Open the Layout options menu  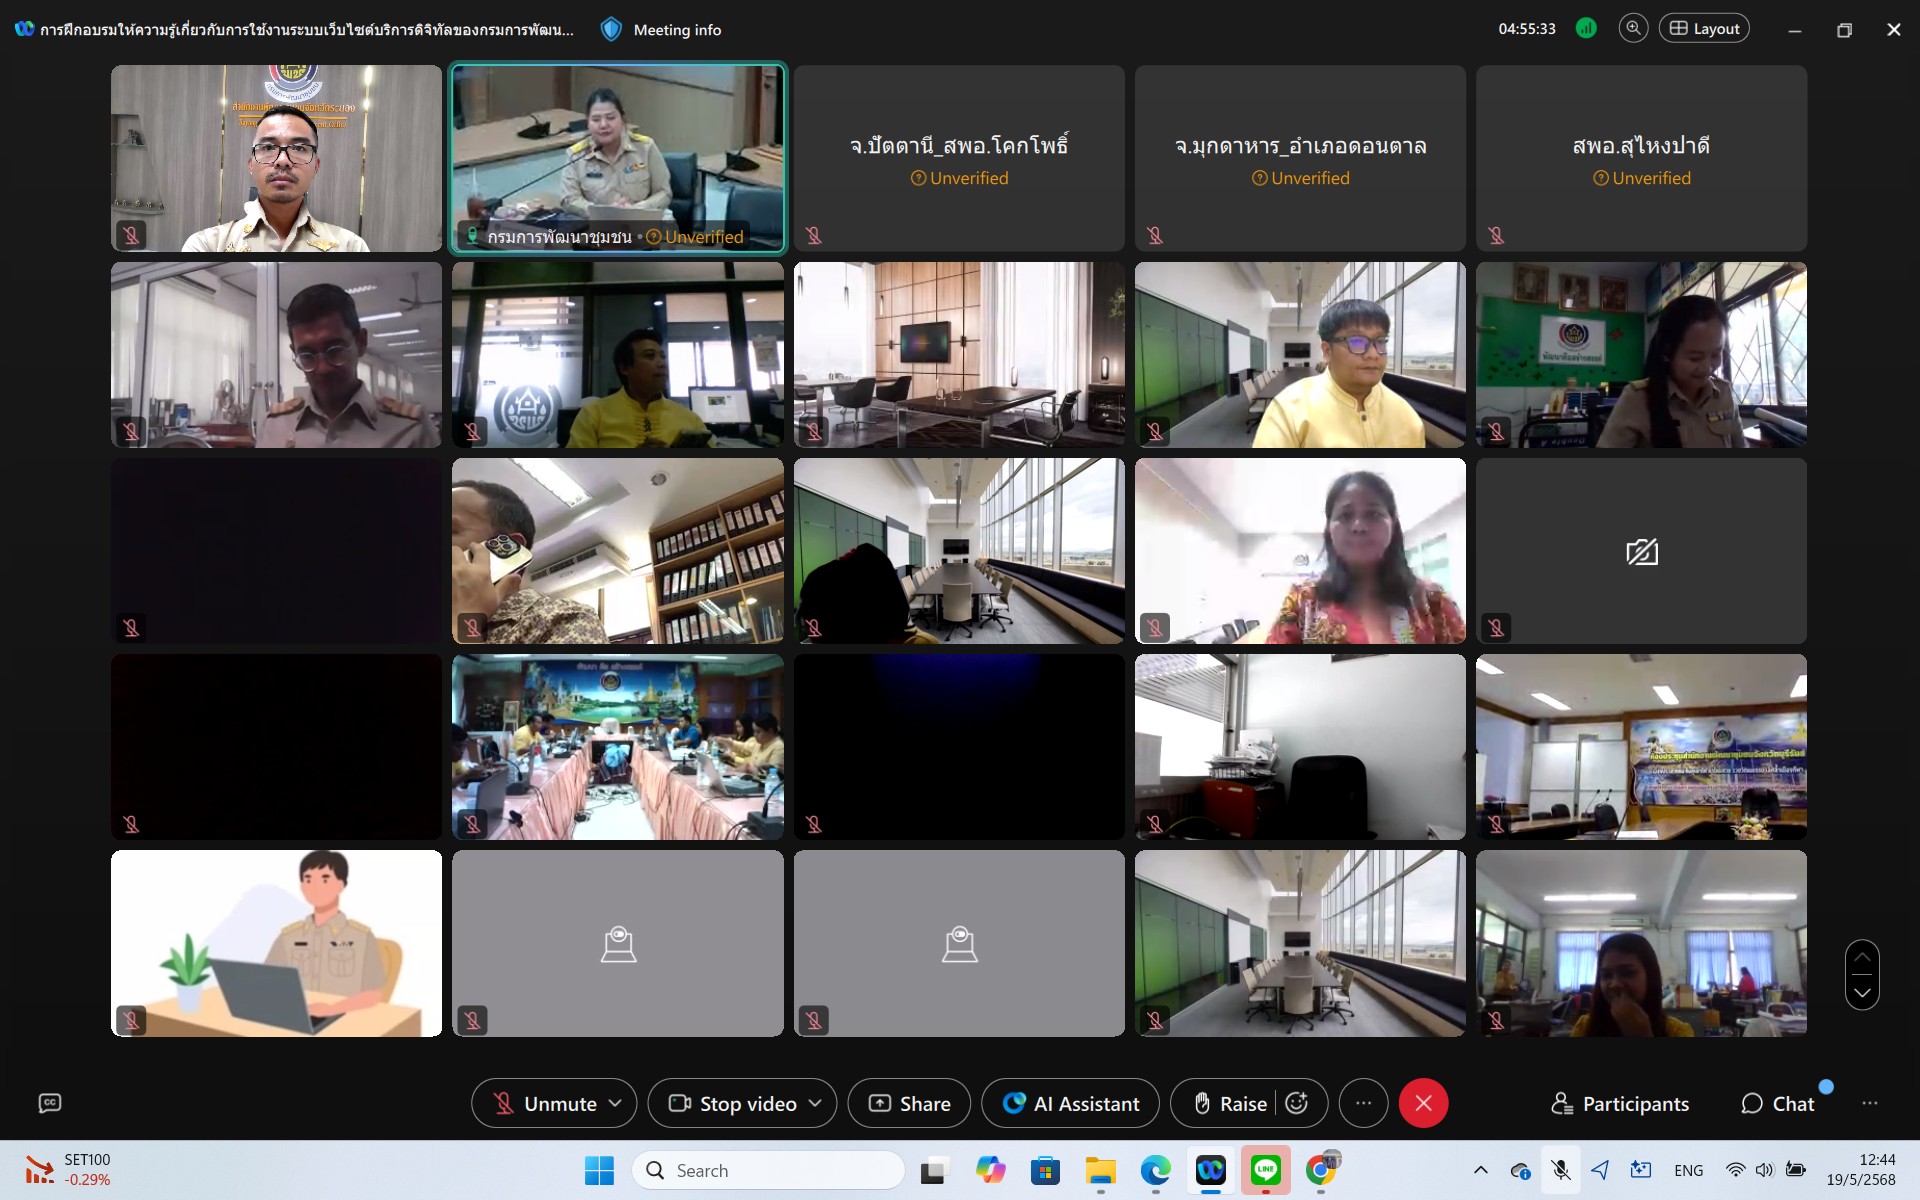click(1704, 29)
